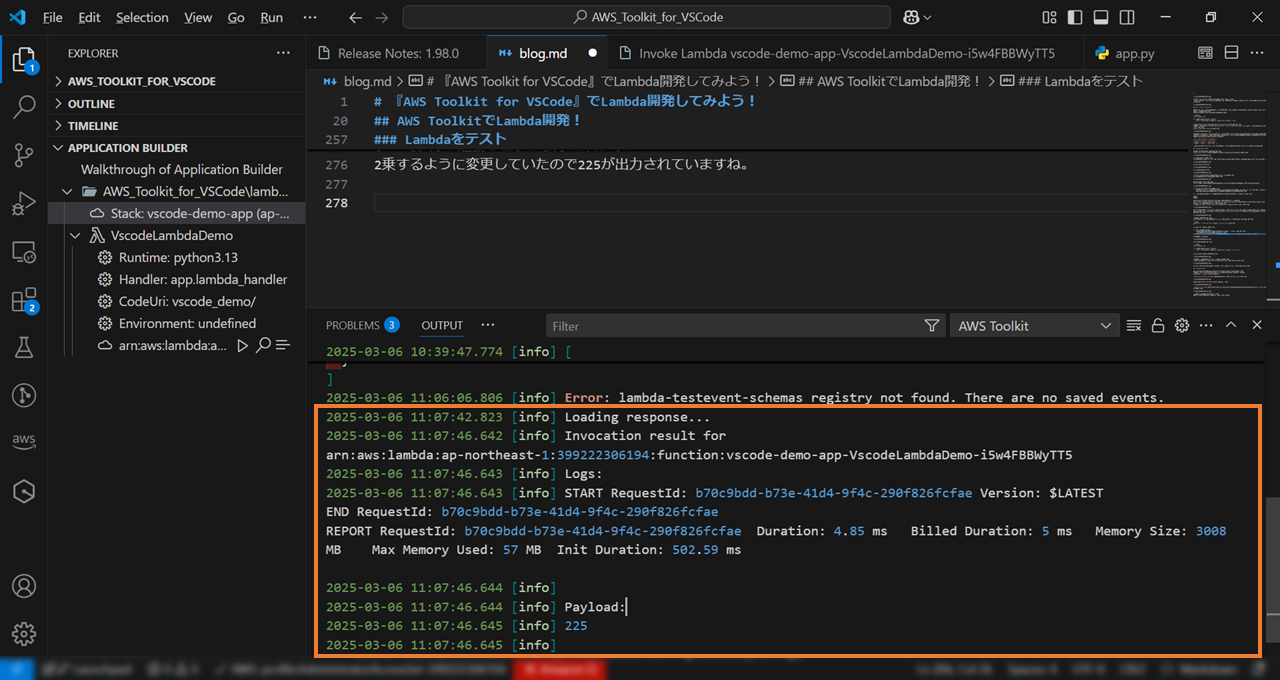Maximize the panel with the chevron
The width and height of the screenshot is (1280, 680).
click(x=1231, y=325)
